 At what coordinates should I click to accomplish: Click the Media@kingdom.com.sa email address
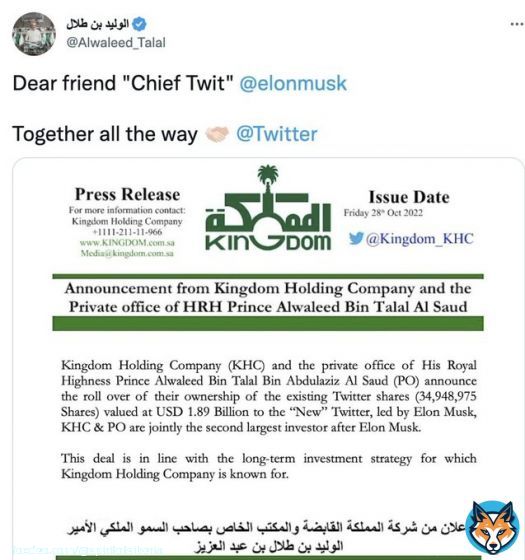point(127,253)
